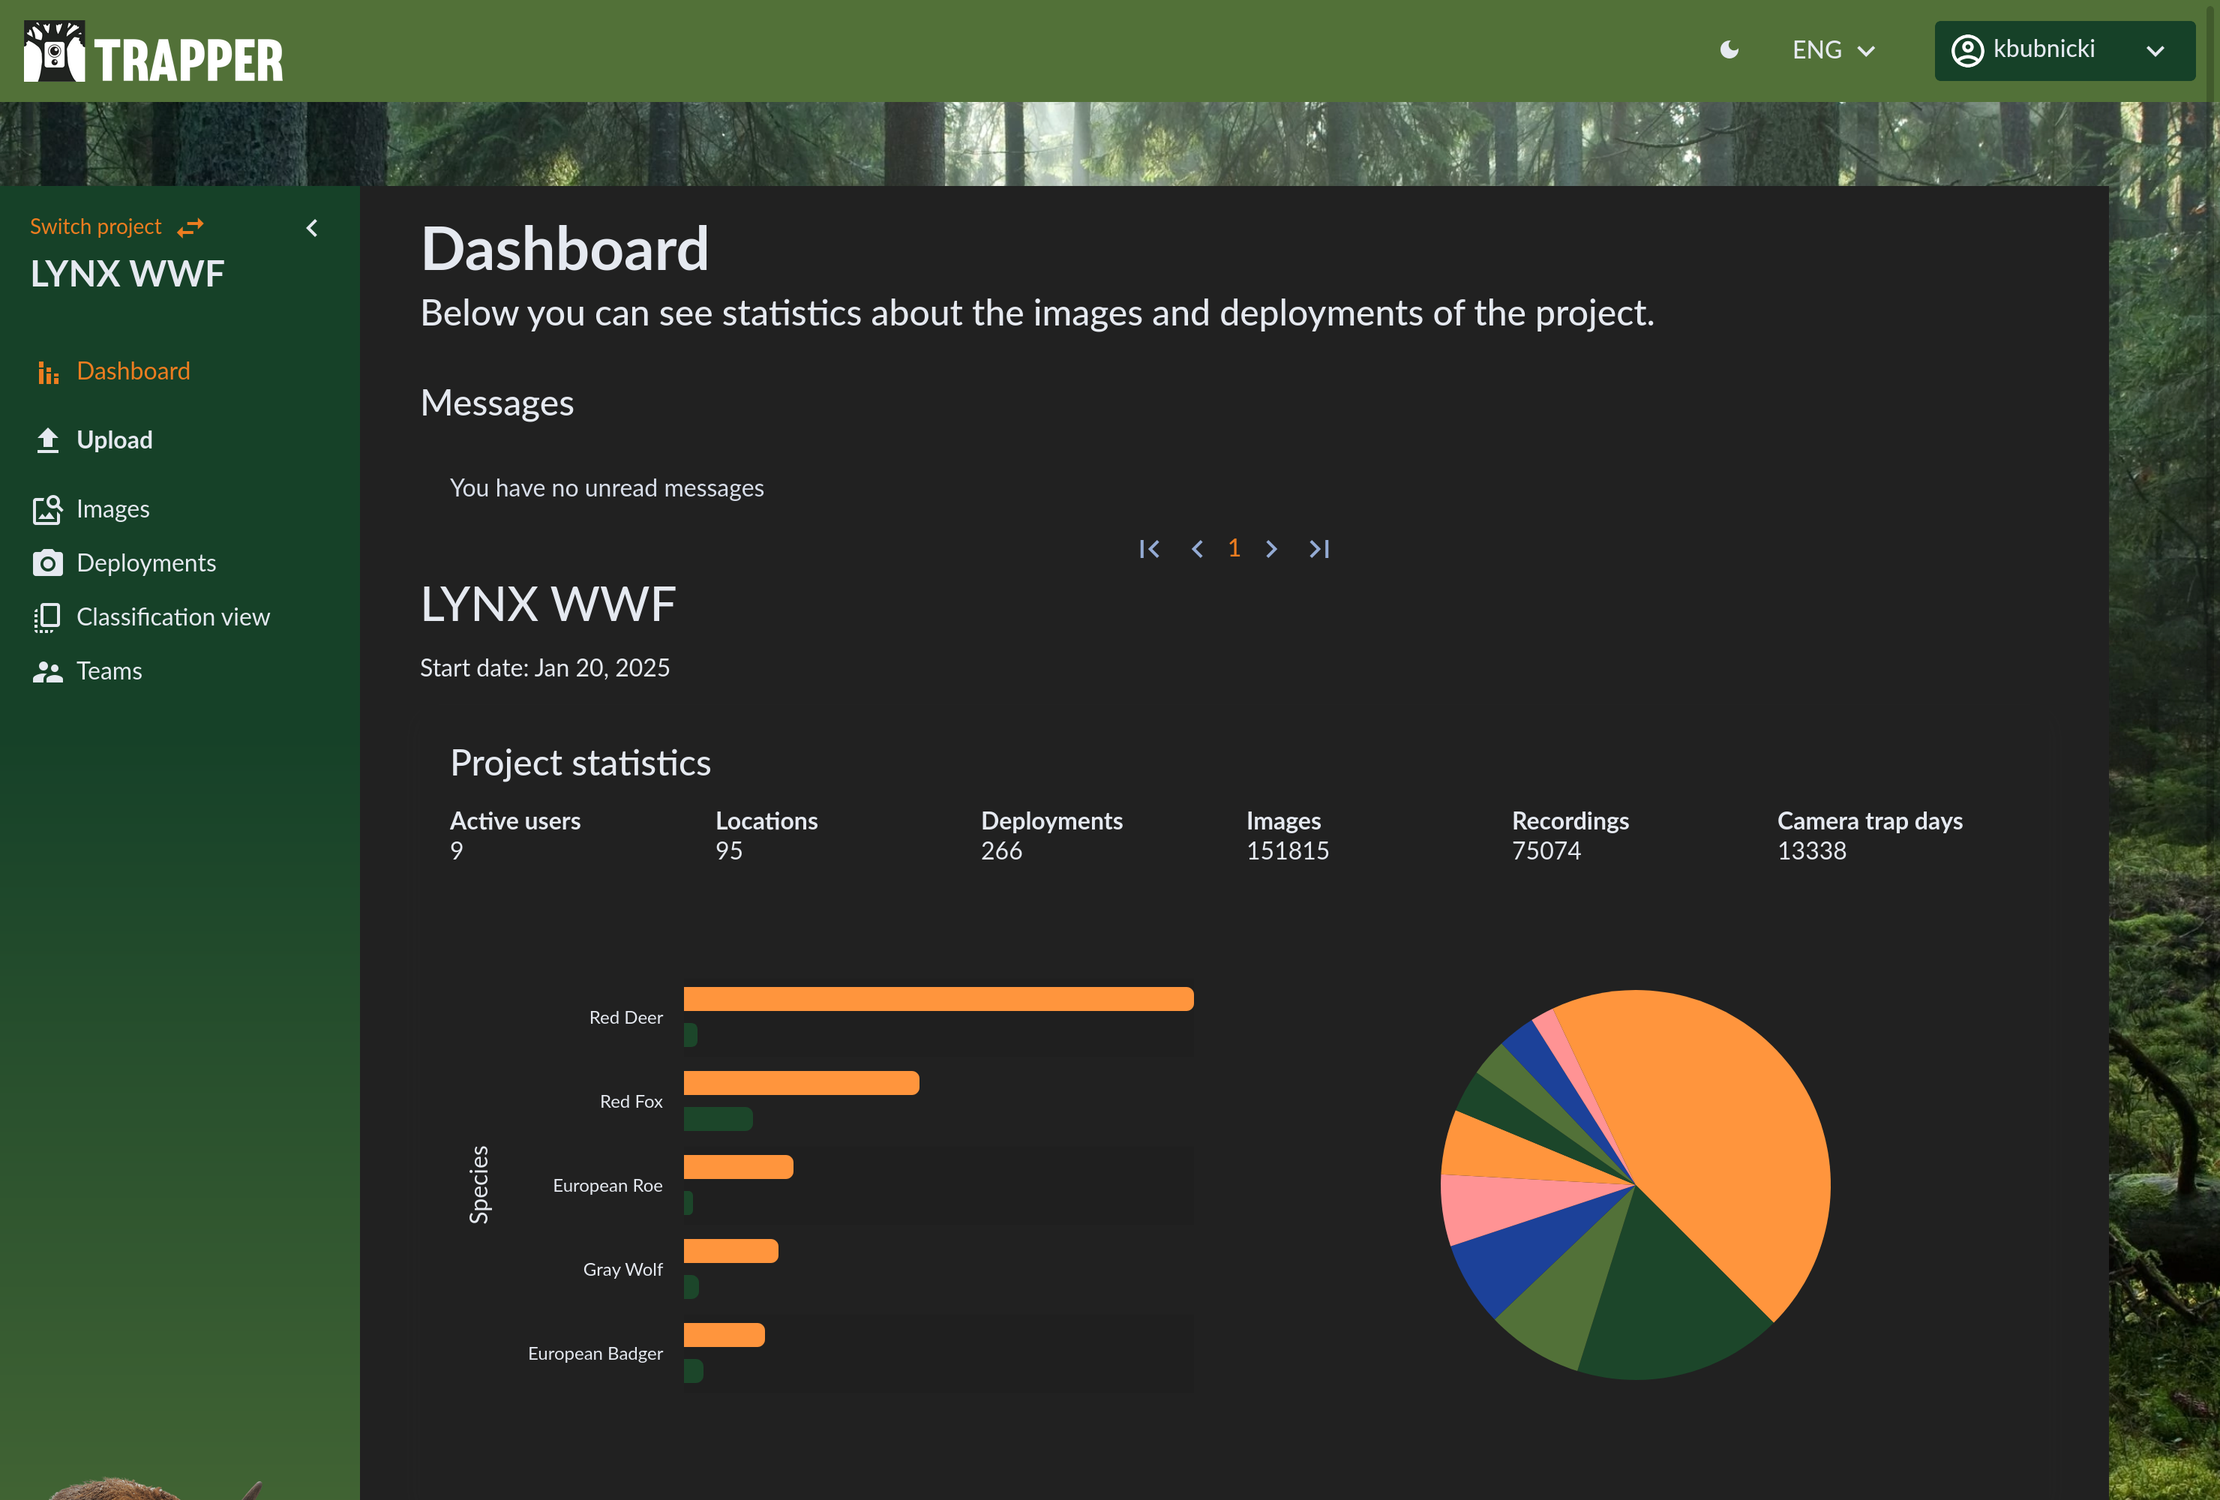Screen dimensions: 2220x1500
Task: Open the kbubnicki user menu
Action: click(x=2064, y=50)
